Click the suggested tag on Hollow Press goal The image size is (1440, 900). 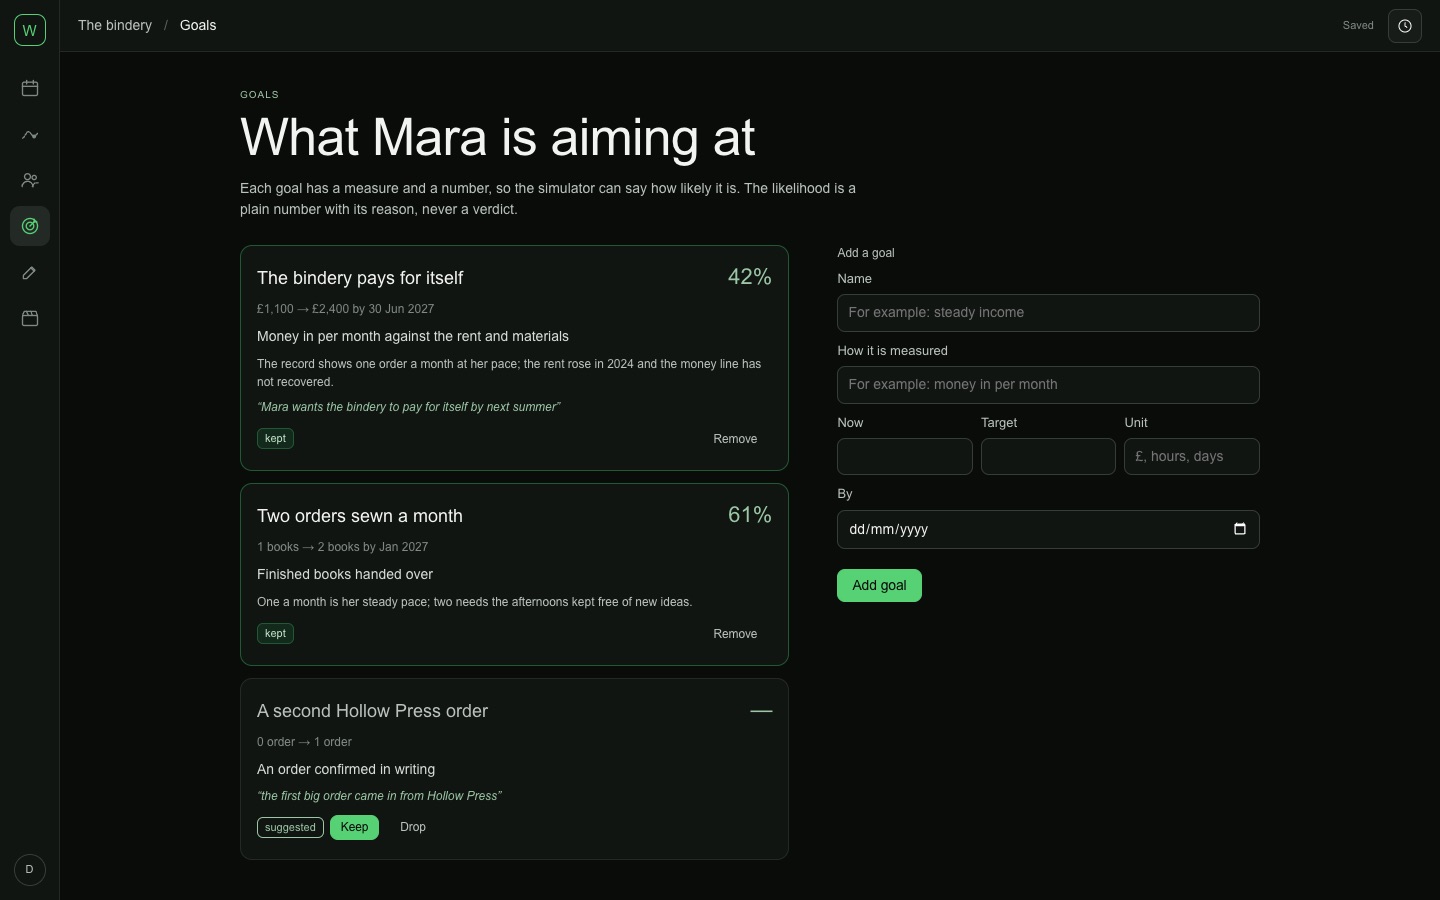pos(290,827)
